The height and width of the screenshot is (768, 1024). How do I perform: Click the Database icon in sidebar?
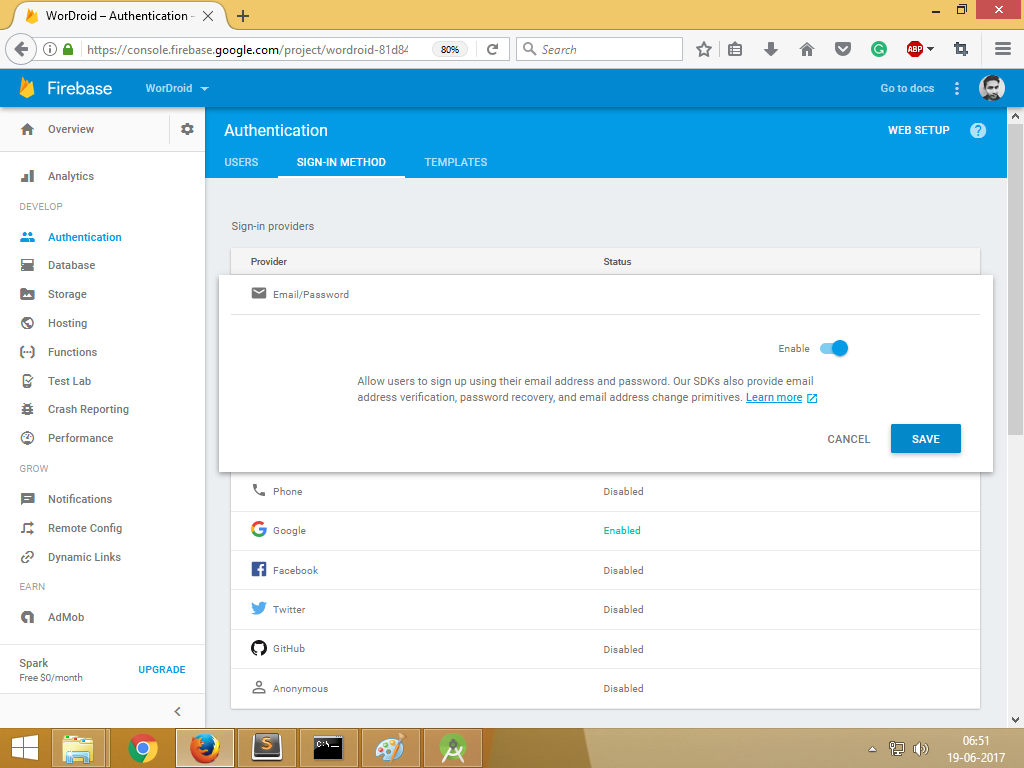coord(27,265)
